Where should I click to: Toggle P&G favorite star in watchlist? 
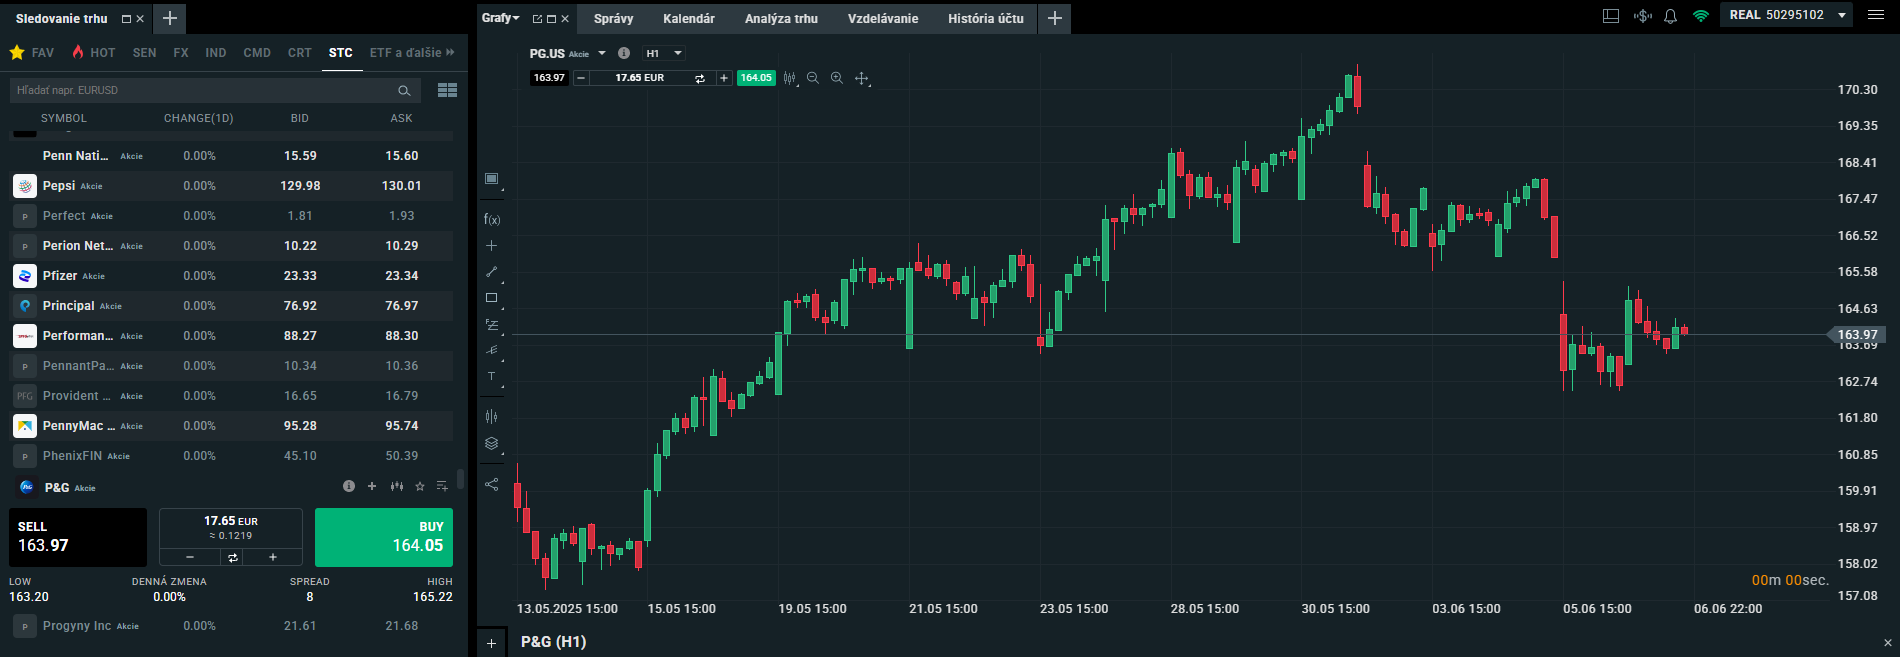[x=420, y=487]
